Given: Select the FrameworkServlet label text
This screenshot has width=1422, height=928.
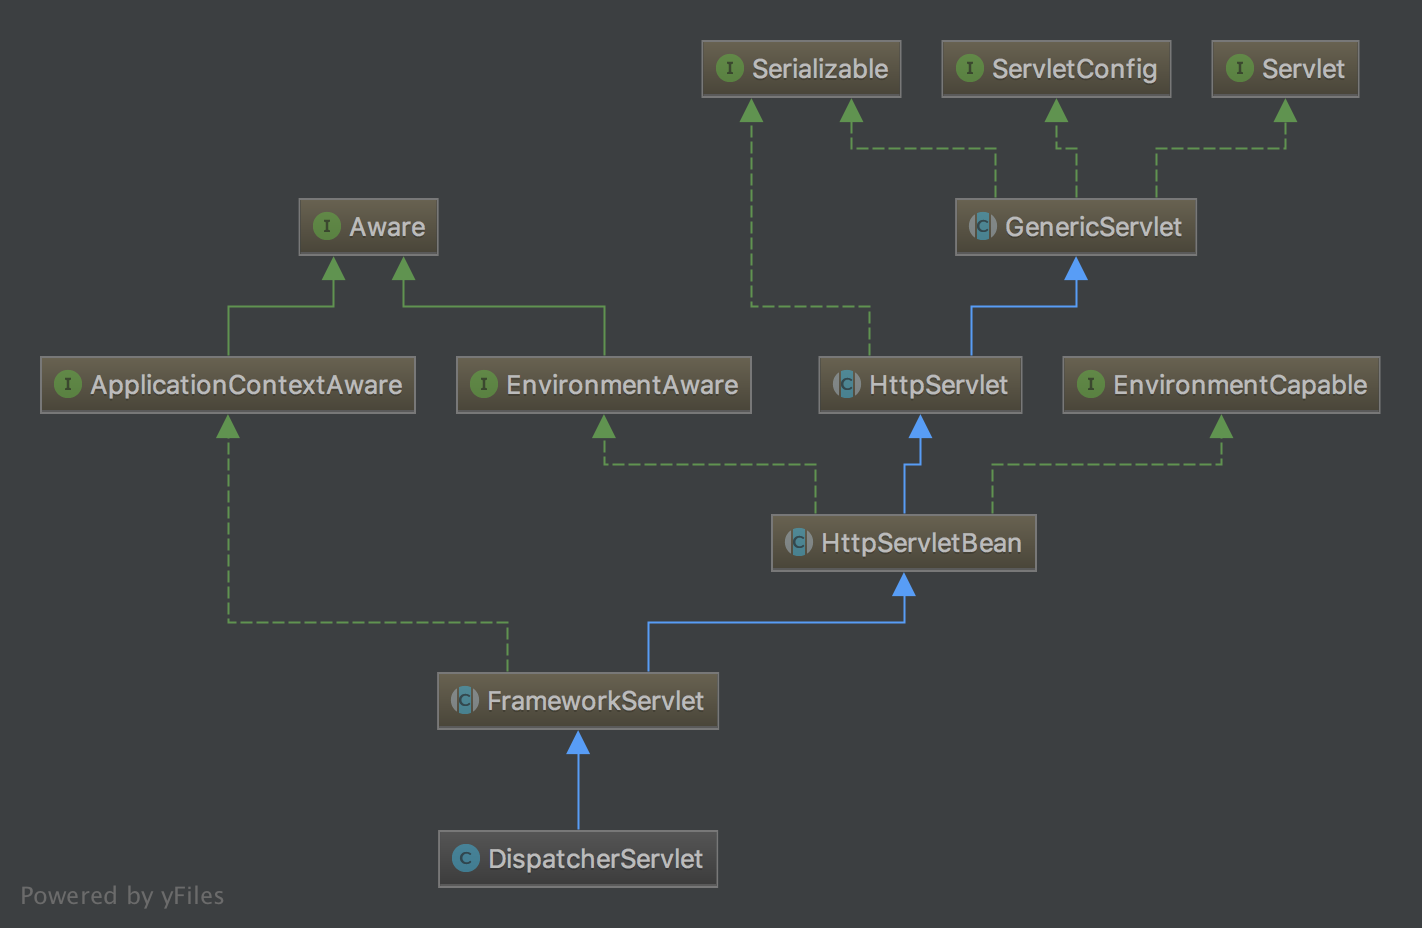Looking at the screenshot, I should point(595,701).
